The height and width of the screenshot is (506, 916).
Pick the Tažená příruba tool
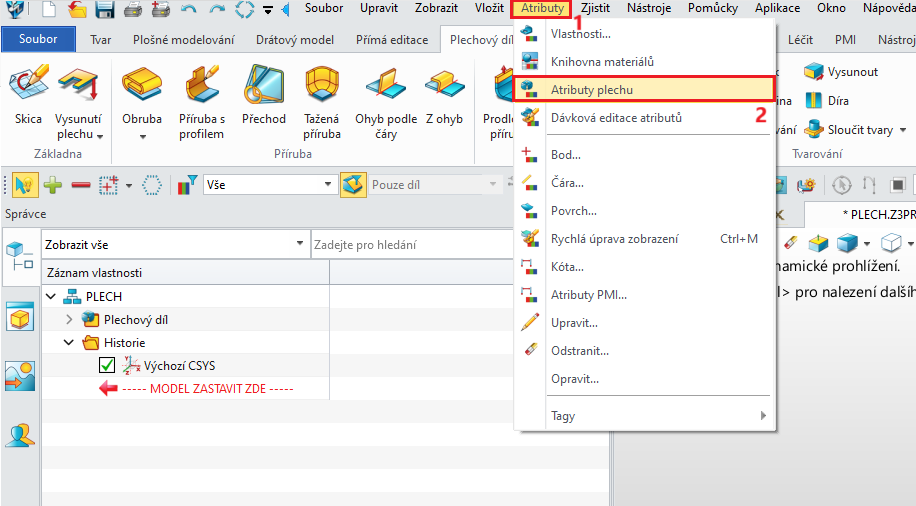(x=322, y=103)
